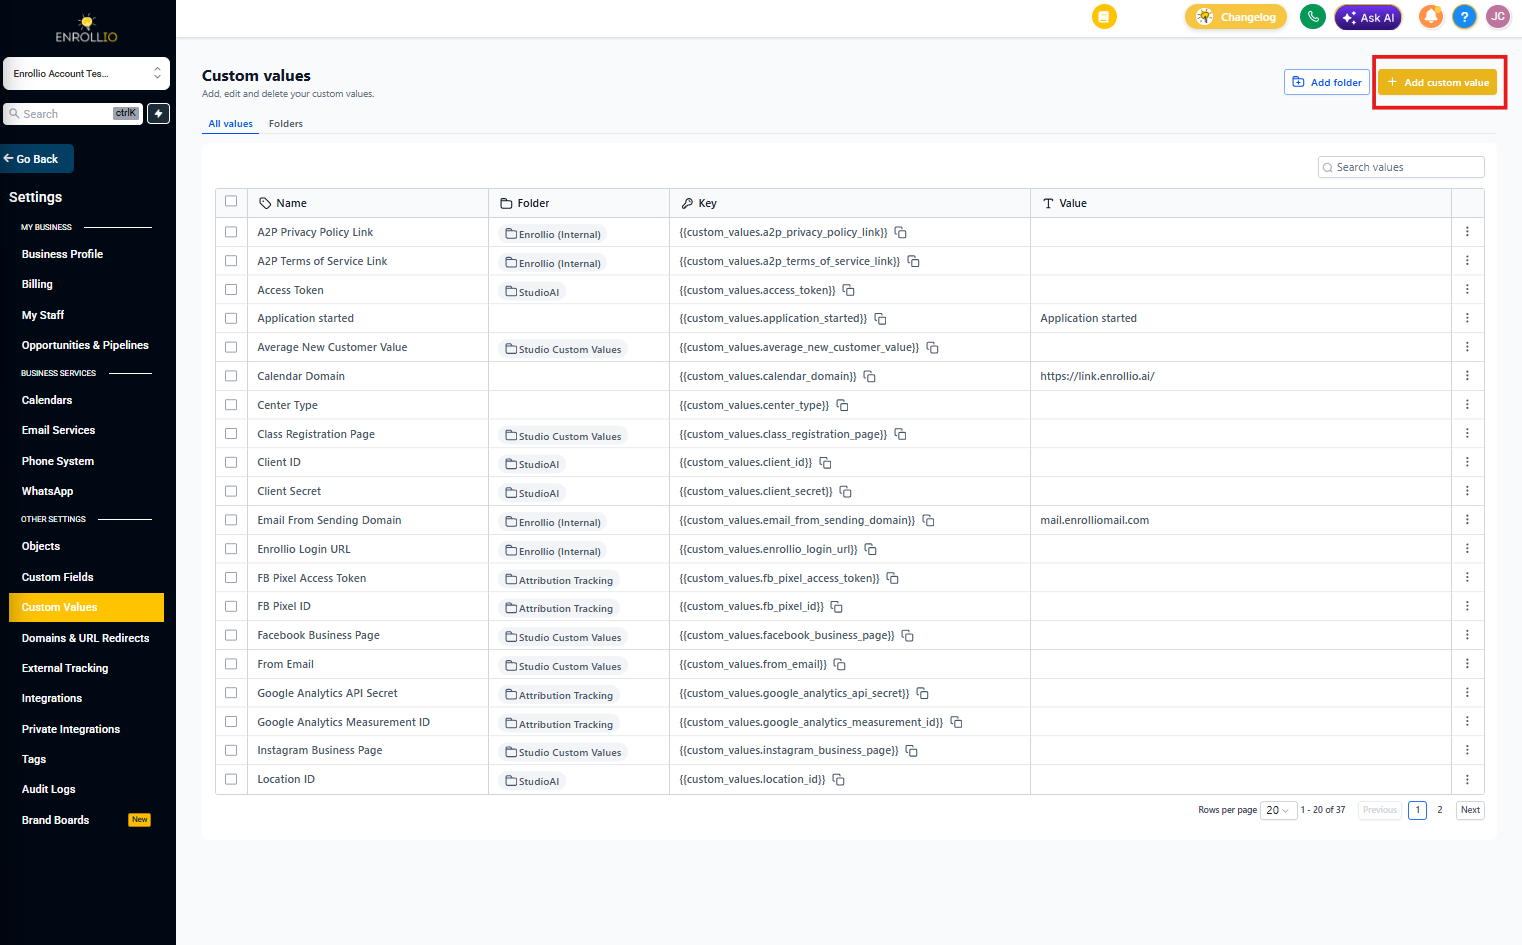Copy the google_analytics_api_secret key
The width and height of the screenshot is (1522, 945).
click(x=922, y=694)
